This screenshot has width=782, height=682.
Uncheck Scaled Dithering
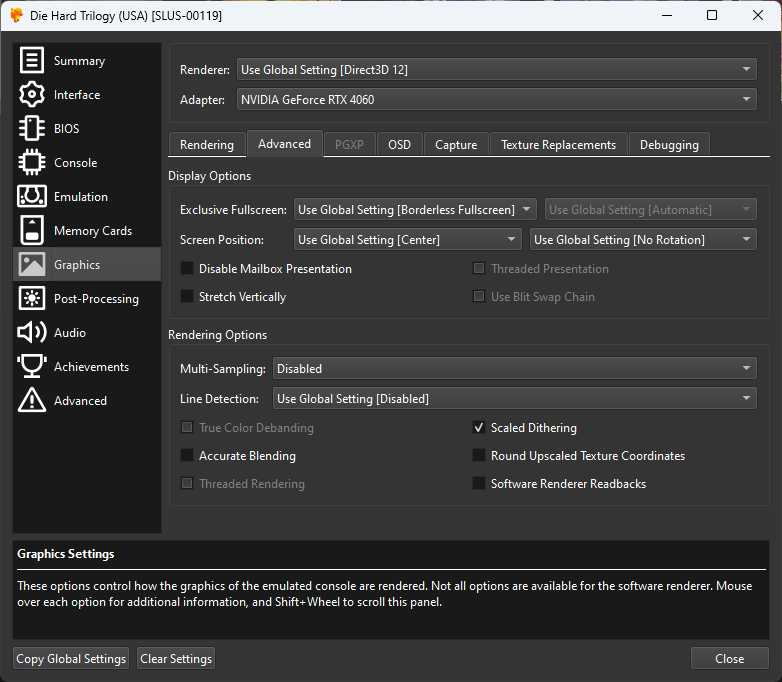click(479, 428)
